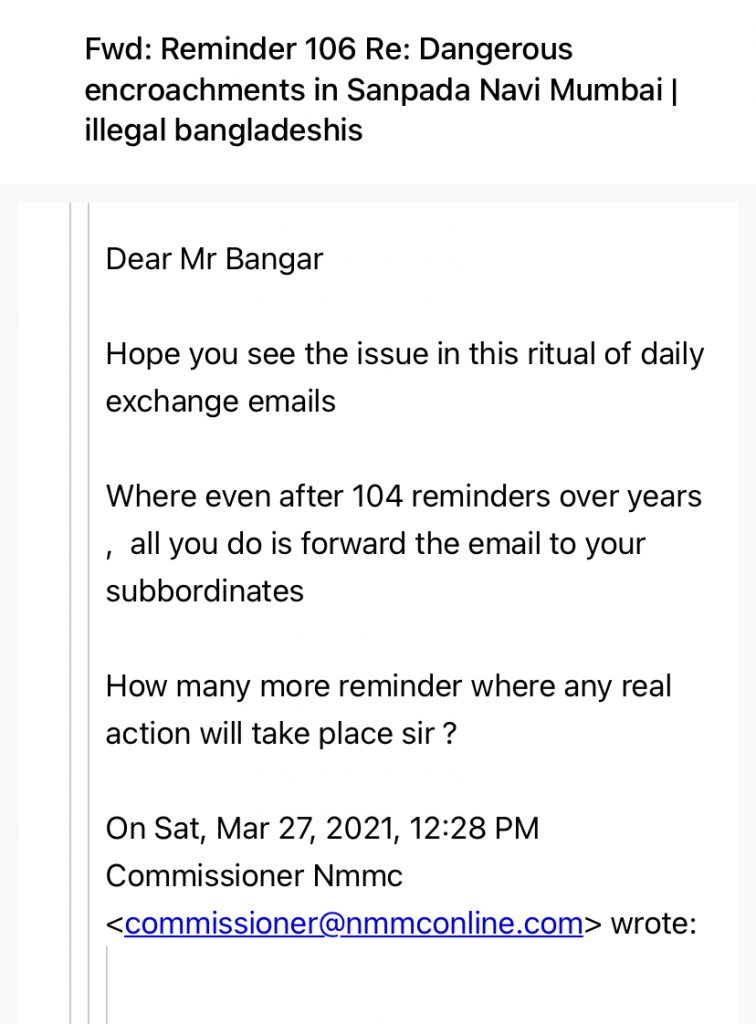
Task: Click the 'How many more reminder' line
Action: click(x=388, y=686)
